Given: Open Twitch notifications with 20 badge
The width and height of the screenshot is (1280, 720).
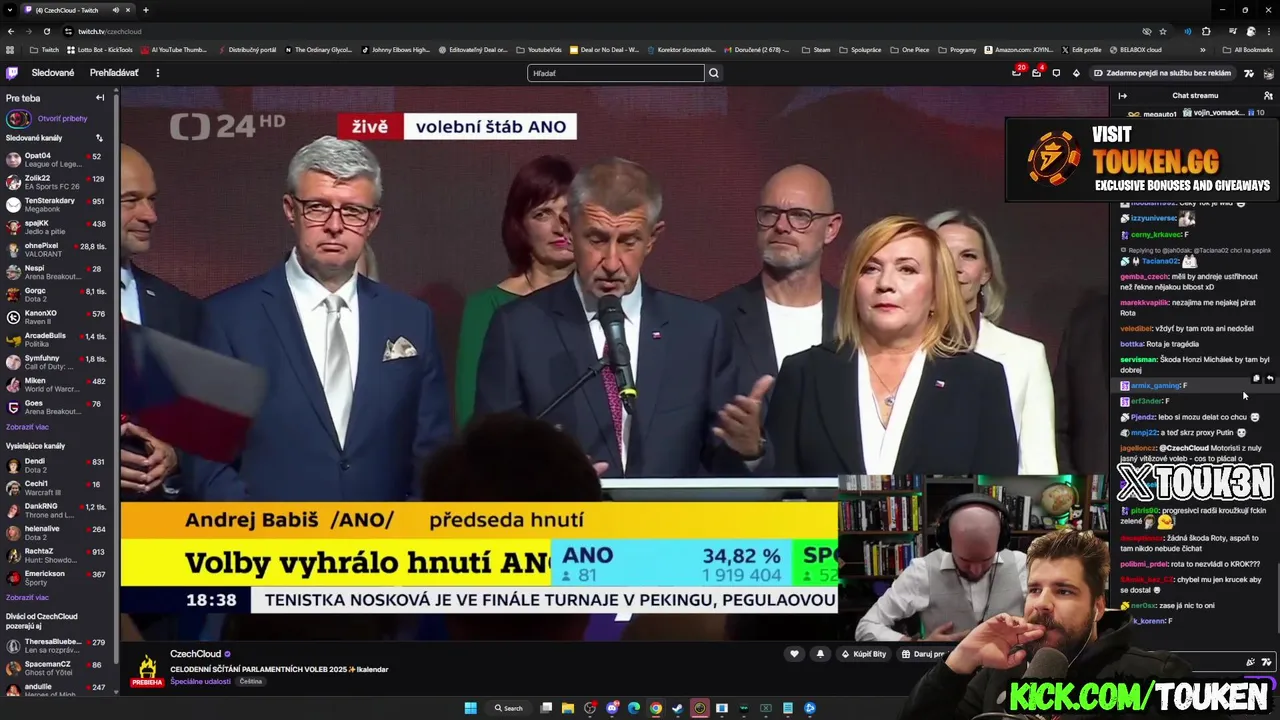Looking at the screenshot, I should [1017, 72].
